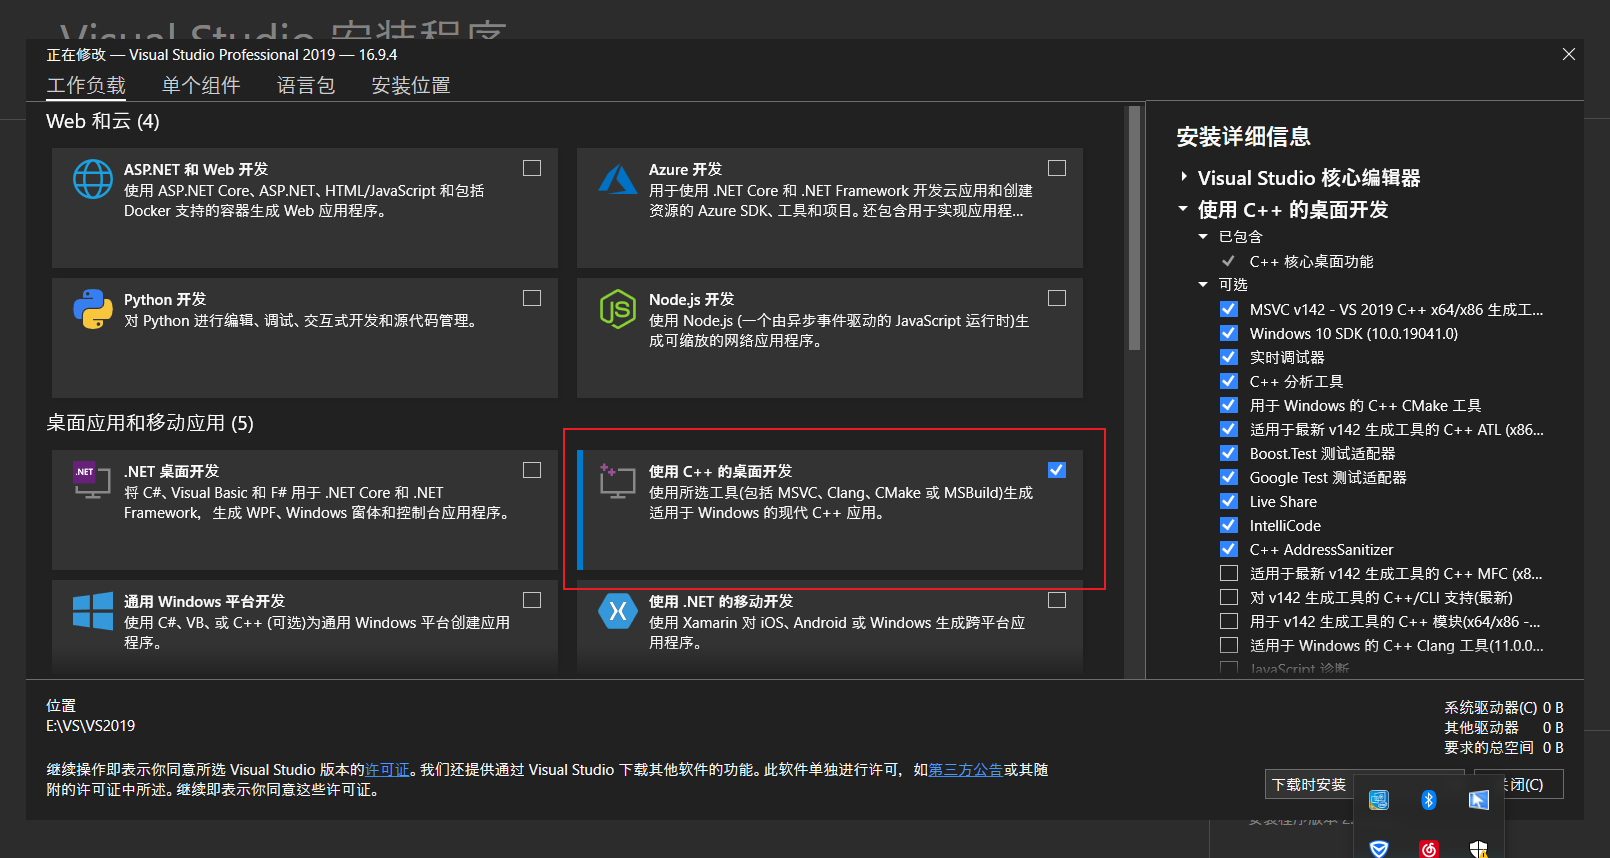Check 通用 Windows 平台开发 workload
The height and width of the screenshot is (858, 1610).
(532, 600)
